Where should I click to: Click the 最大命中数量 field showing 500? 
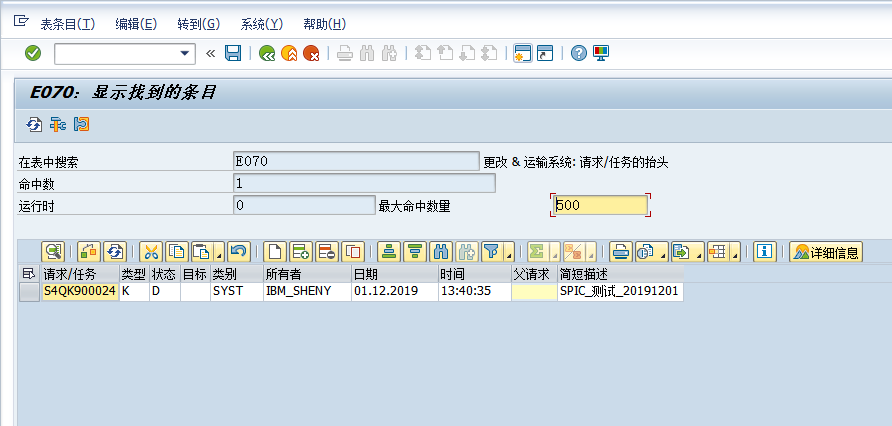pos(600,205)
